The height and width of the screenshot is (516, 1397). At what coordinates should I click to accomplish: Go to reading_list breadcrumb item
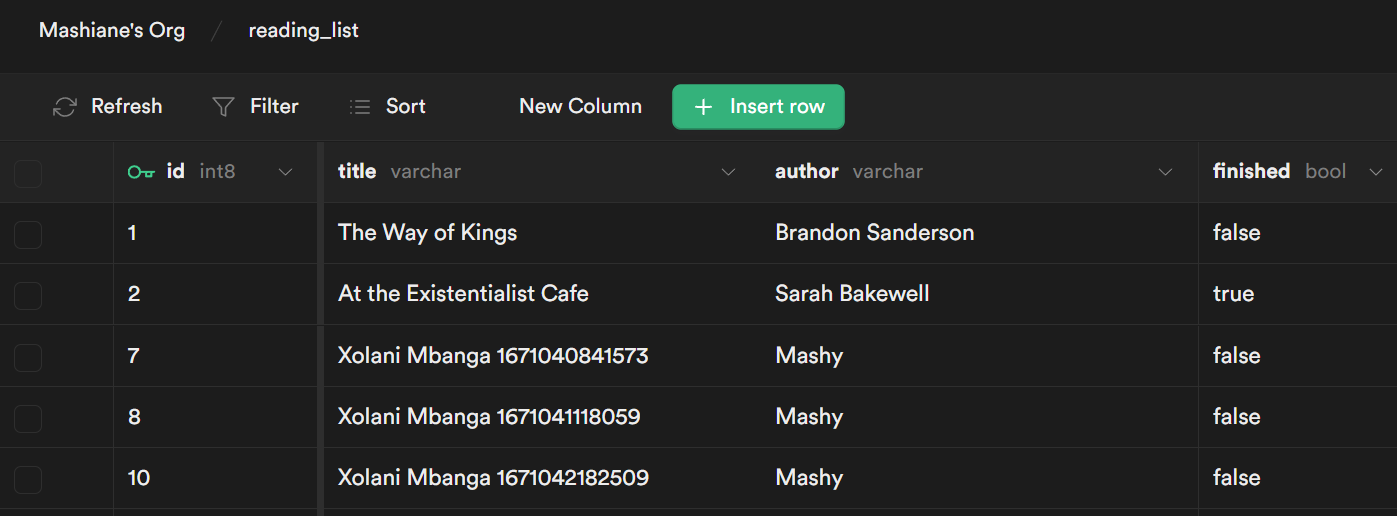pyautogui.click(x=303, y=31)
